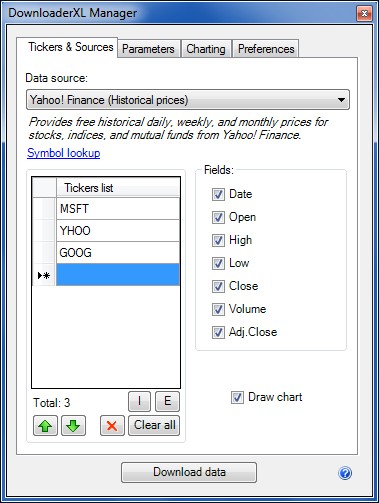Toggle the Close field checkbox
Image resolution: width=379 pixels, height=503 pixels.
click(x=218, y=286)
